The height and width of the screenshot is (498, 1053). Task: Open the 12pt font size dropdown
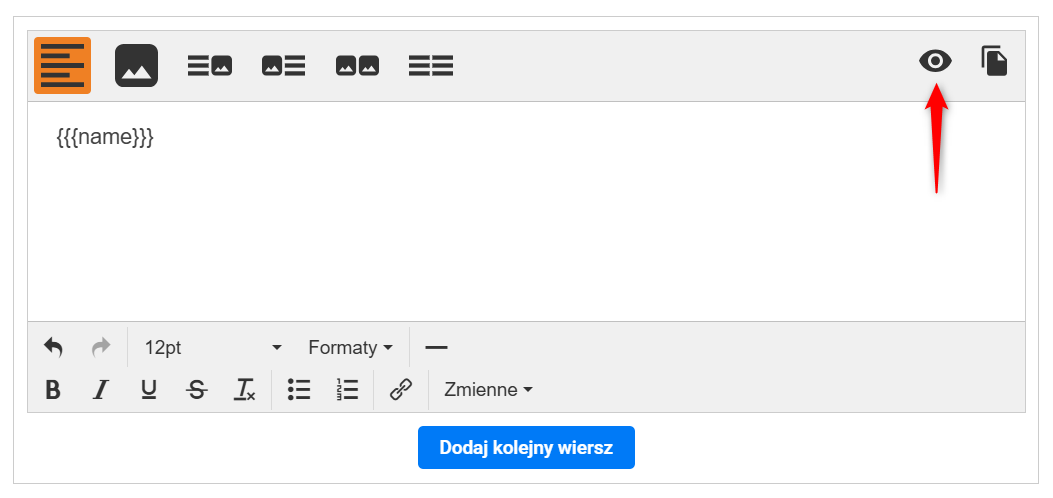click(212, 348)
